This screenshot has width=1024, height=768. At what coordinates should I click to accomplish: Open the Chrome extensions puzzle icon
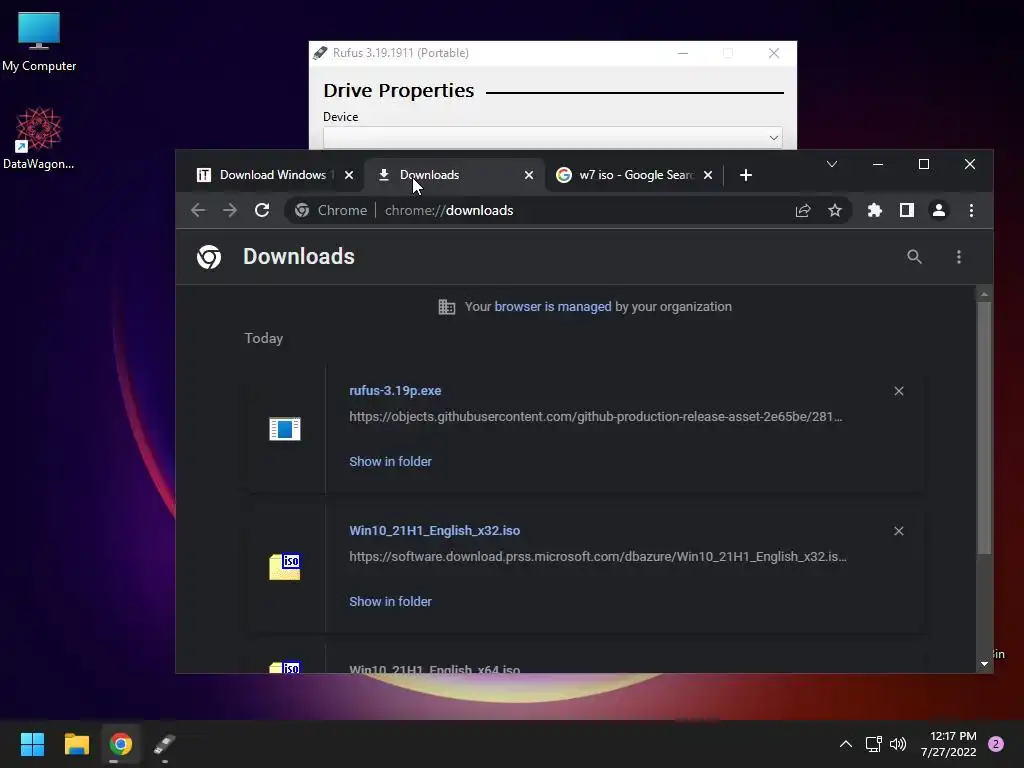[874, 210]
